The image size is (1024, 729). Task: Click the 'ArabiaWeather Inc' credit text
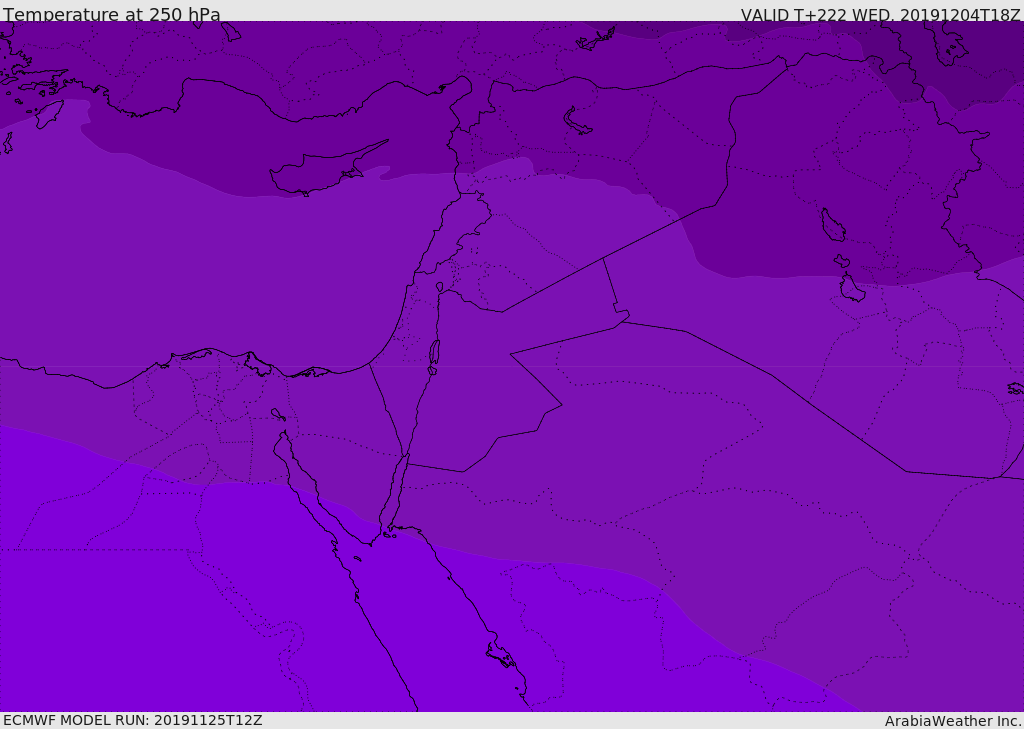click(x=953, y=721)
